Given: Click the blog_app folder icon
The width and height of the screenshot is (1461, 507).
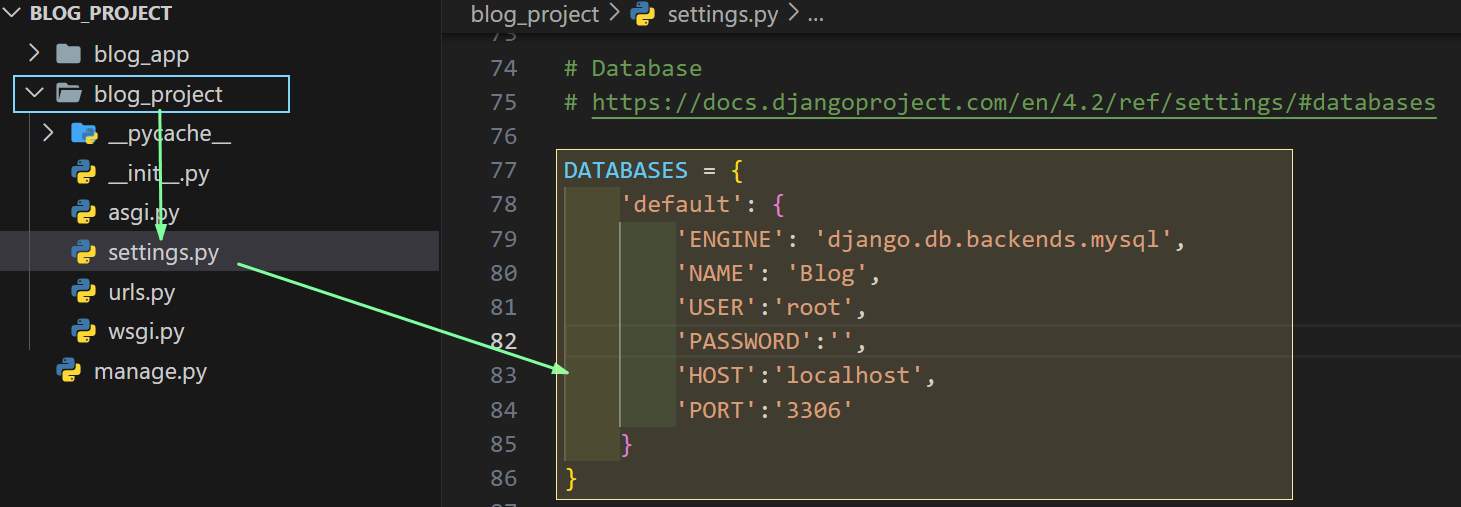Looking at the screenshot, I should pyautogui.click(x=68, y=53).
